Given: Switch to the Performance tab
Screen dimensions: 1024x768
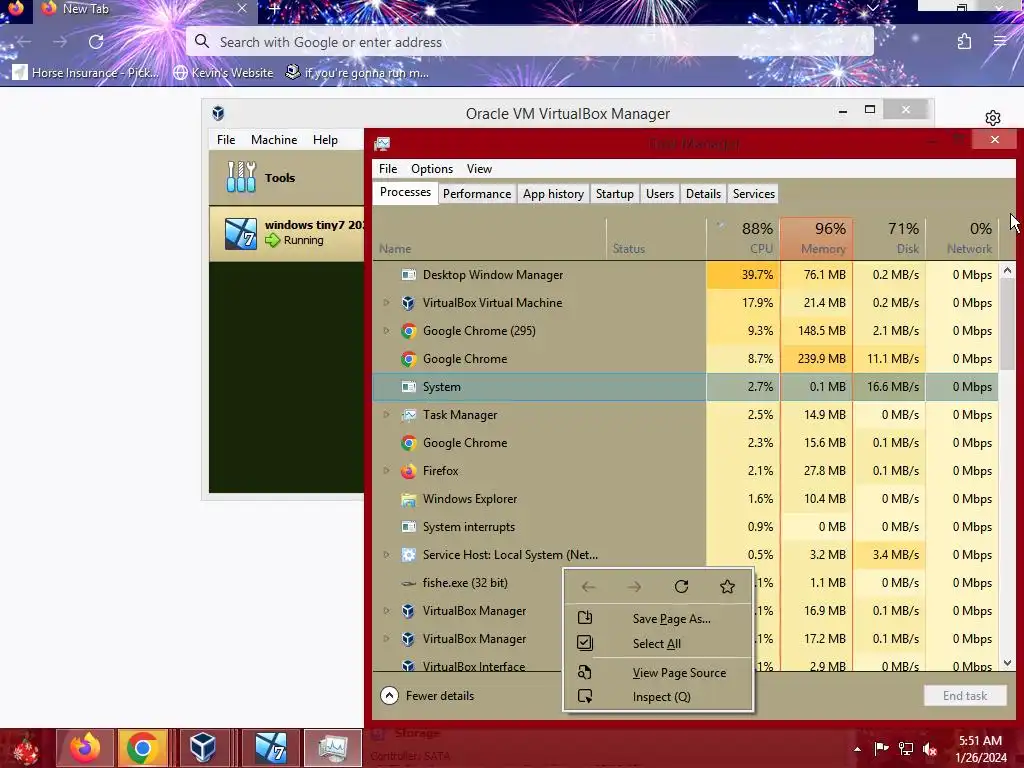Looking at the screenshot, I should coord(477,194).
